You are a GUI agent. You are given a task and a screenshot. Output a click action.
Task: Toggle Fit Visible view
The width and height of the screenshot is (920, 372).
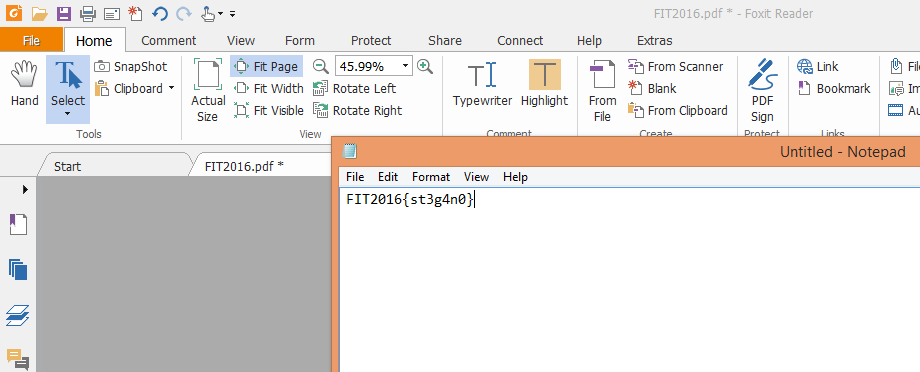tap(269, 110)
